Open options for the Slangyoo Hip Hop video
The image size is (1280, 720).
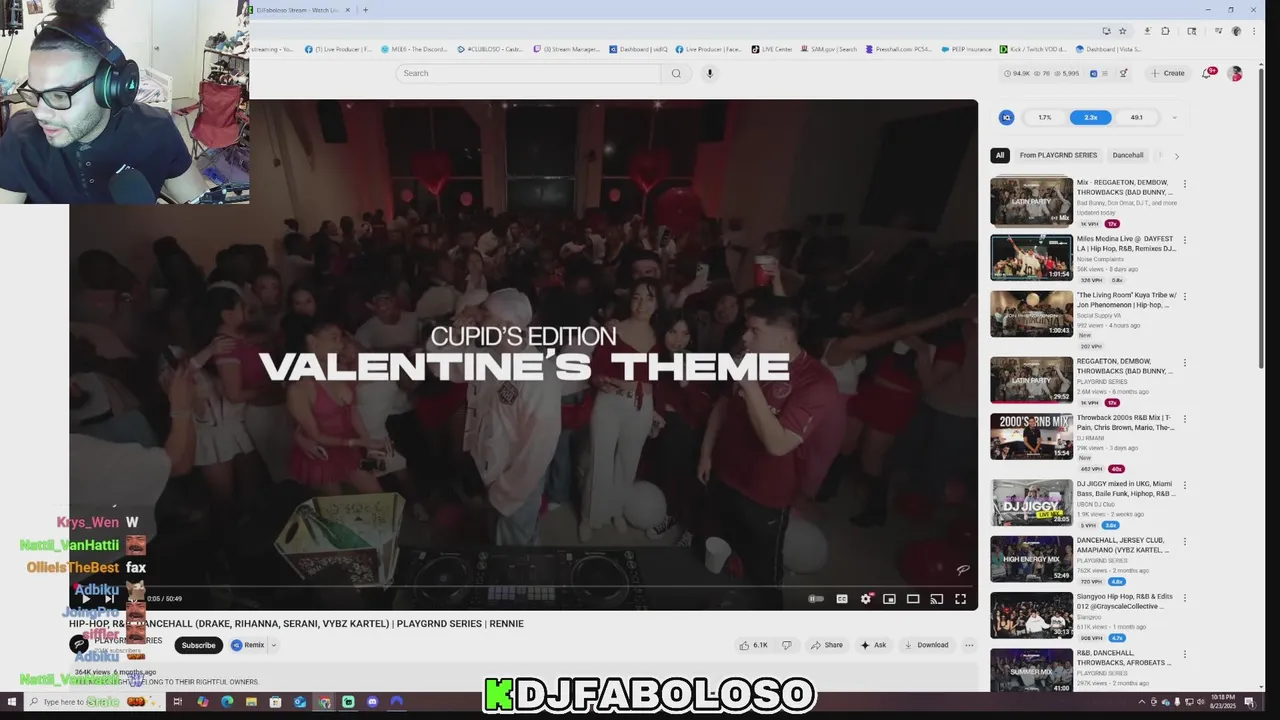1185,597
